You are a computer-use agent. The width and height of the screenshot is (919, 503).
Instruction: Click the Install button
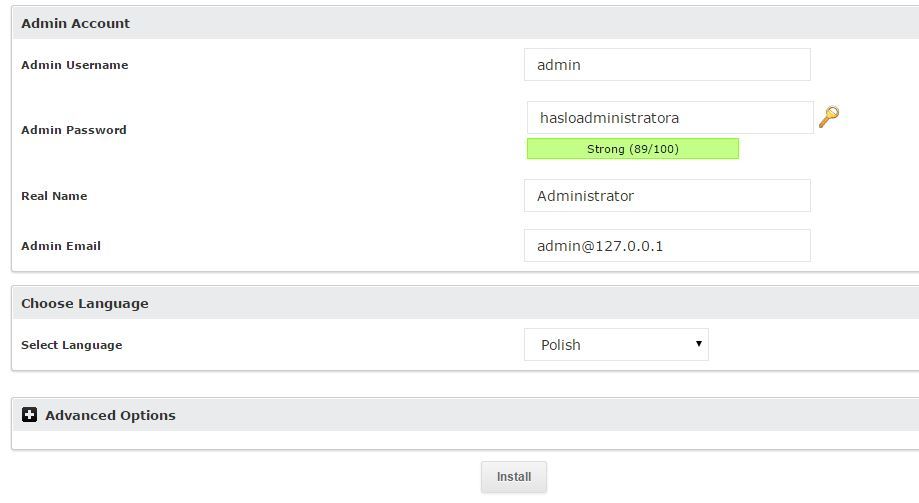514,477
